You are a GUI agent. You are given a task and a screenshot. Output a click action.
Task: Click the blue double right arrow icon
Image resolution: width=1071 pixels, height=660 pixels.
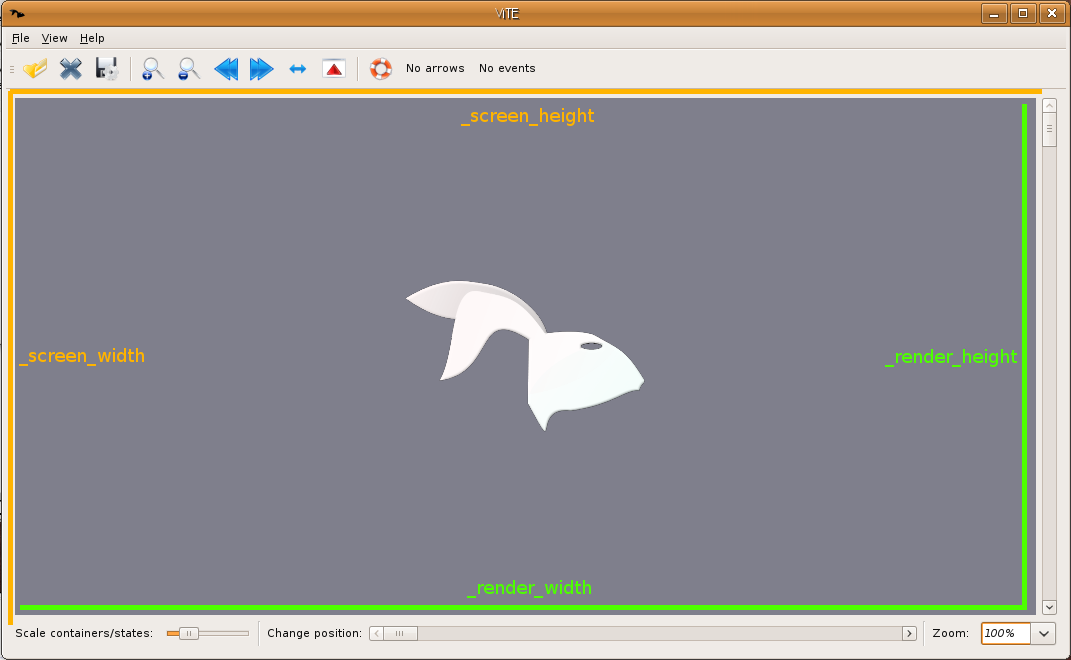click(x=261, y=69)
